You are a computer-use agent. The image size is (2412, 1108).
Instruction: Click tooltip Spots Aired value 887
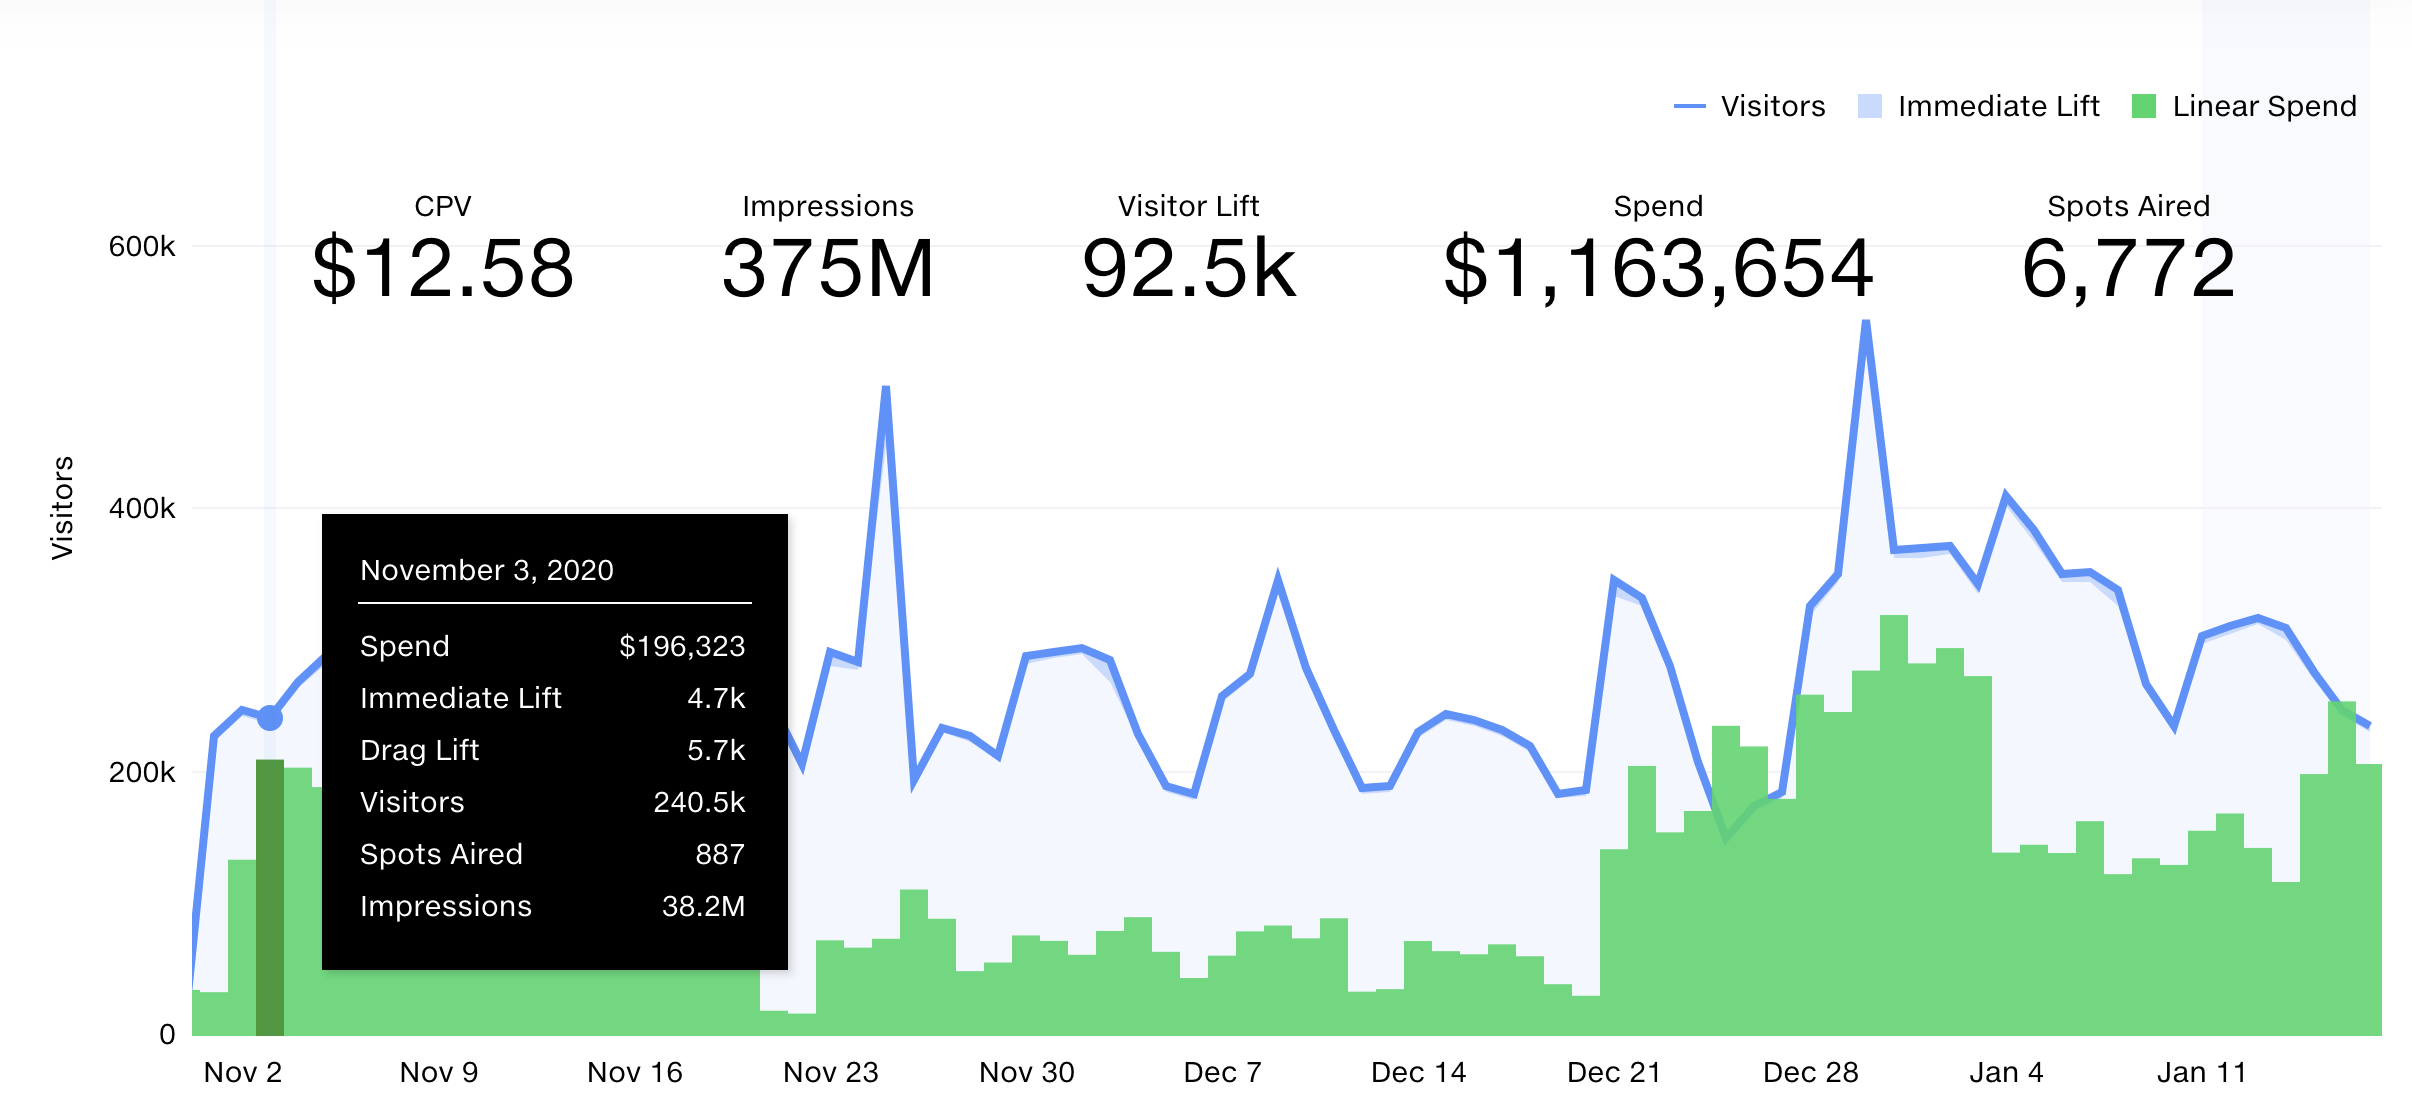tap(720, 854)
